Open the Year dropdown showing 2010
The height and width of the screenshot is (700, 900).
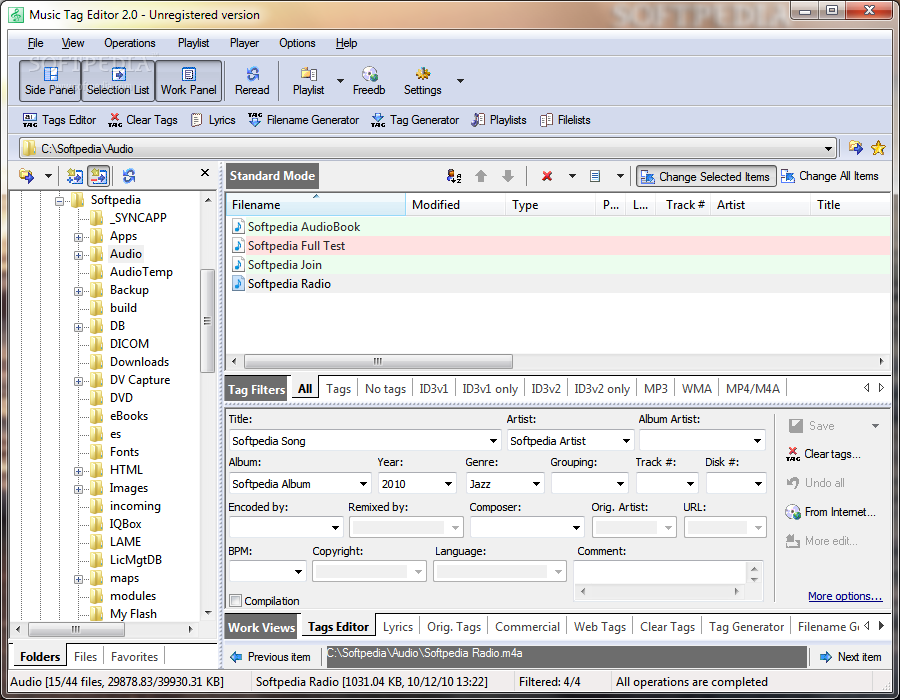(x=448, y=484)
